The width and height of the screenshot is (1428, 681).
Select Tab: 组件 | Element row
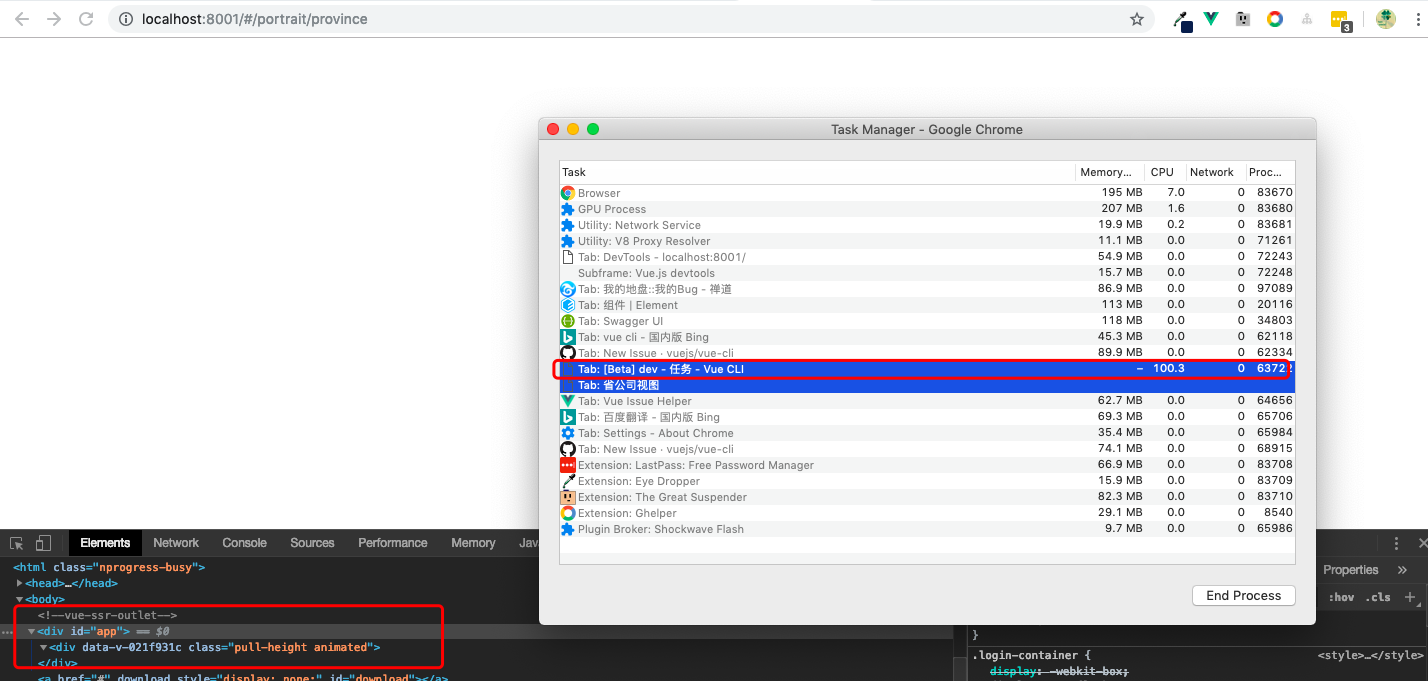(x=927, y=305)
